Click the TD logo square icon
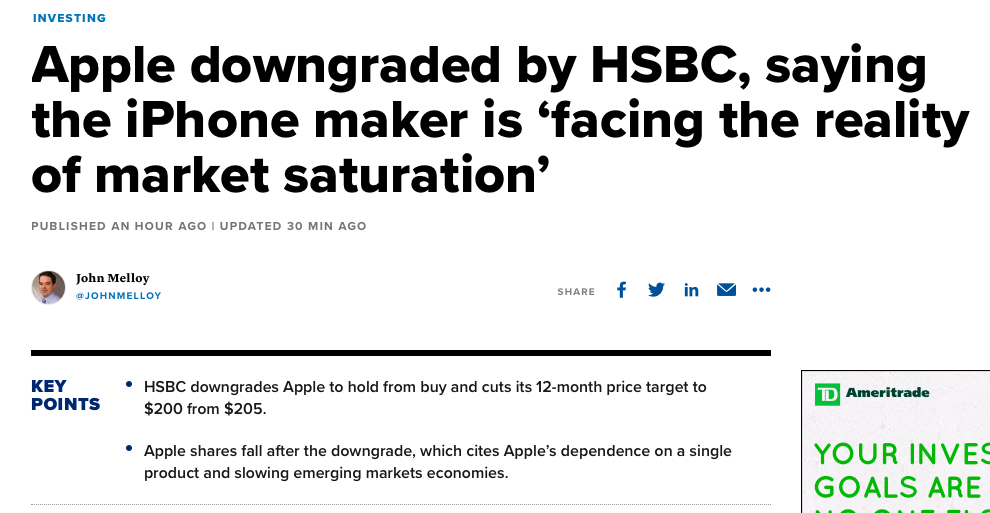The width and height of the screenshot is (990, 513). 827,394
